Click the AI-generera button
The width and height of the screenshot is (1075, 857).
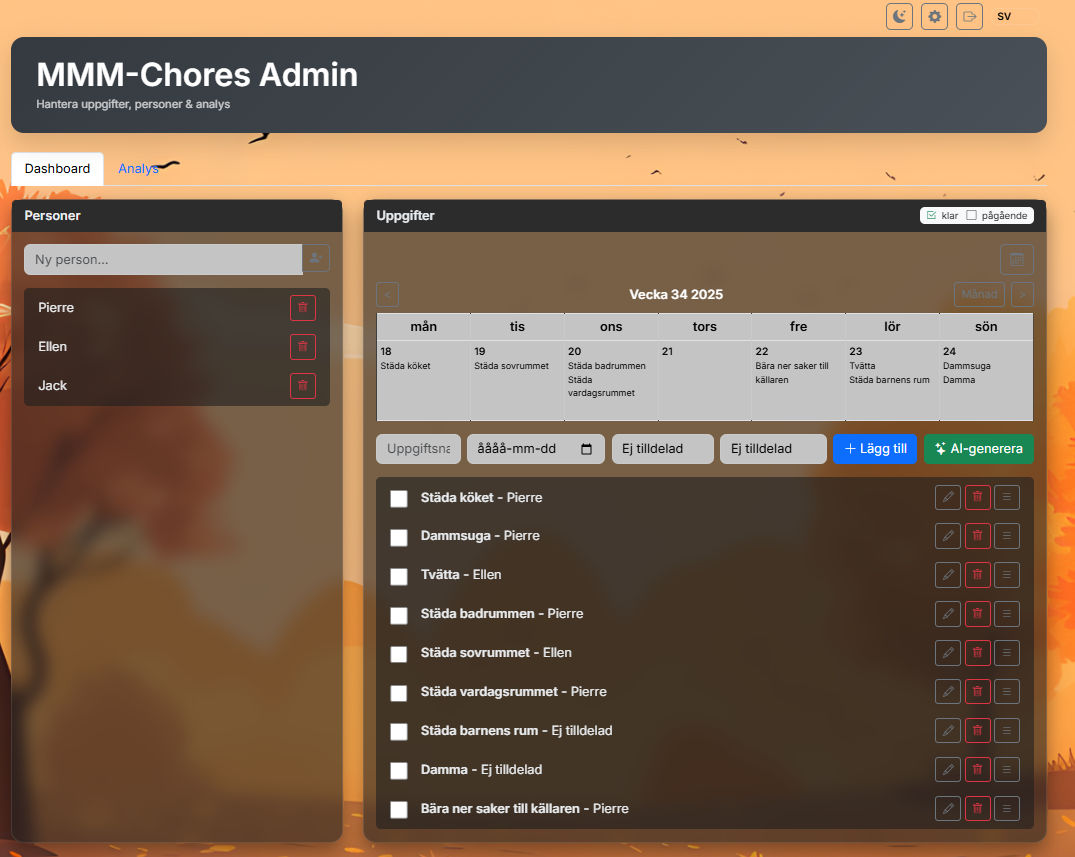[x=978, y=449]
